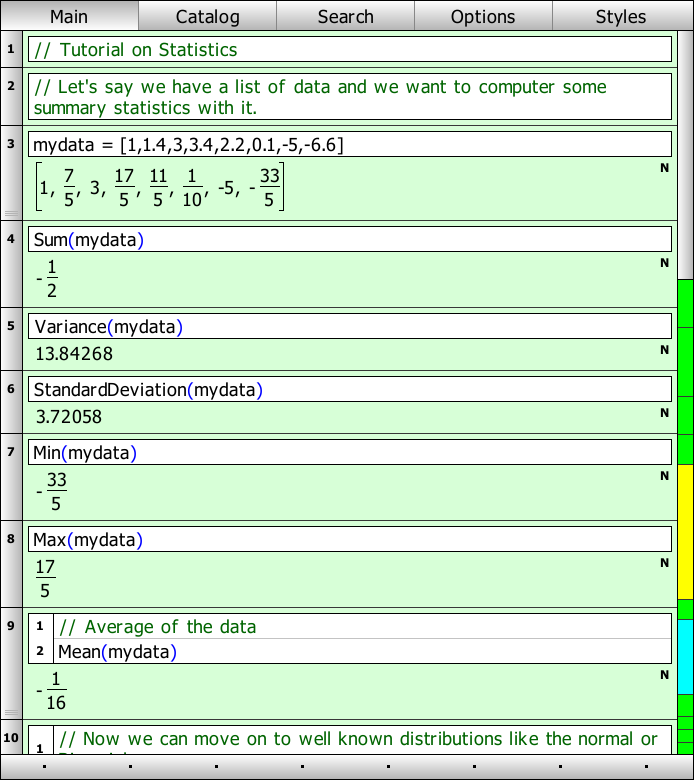Click the yellow segment in the right strip
The height and width of the screenshot is (780, 694).
(x=685, y=531)
